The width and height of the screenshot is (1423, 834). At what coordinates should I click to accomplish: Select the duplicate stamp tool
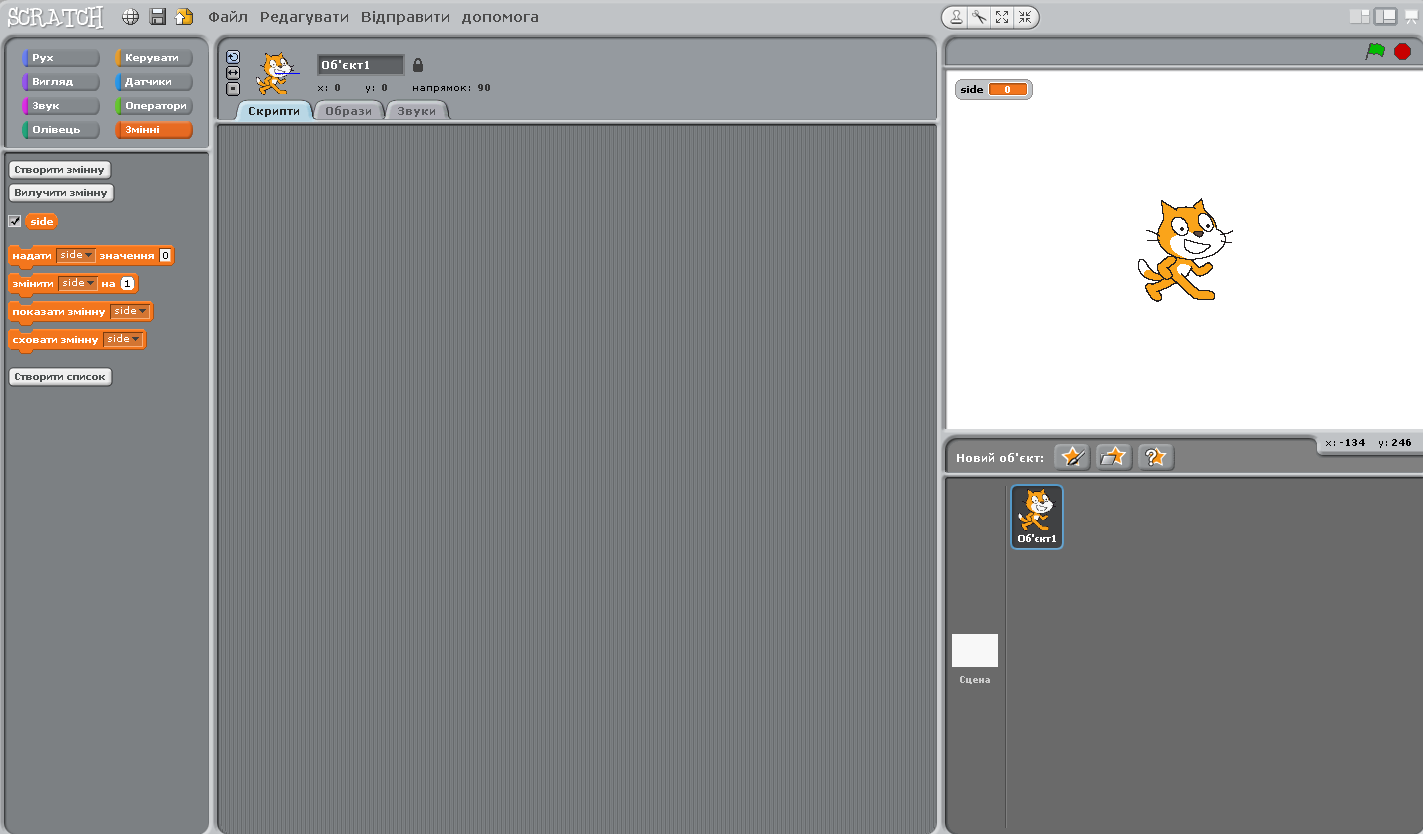coord(956,17)
